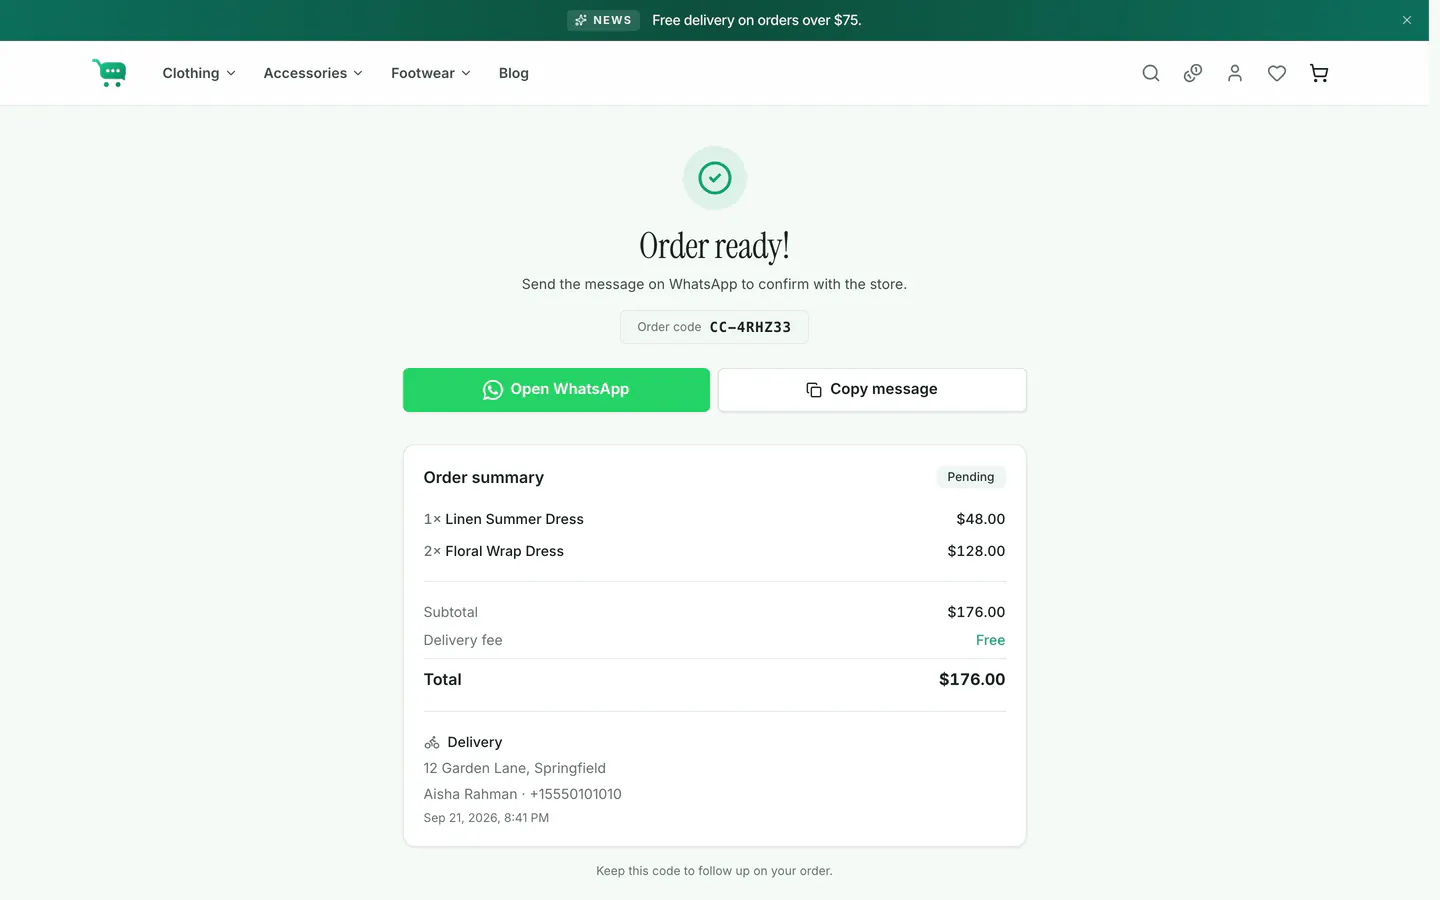Click the Order ready! heading
Screen dimensions: 1440x900
tap(715, 246)
